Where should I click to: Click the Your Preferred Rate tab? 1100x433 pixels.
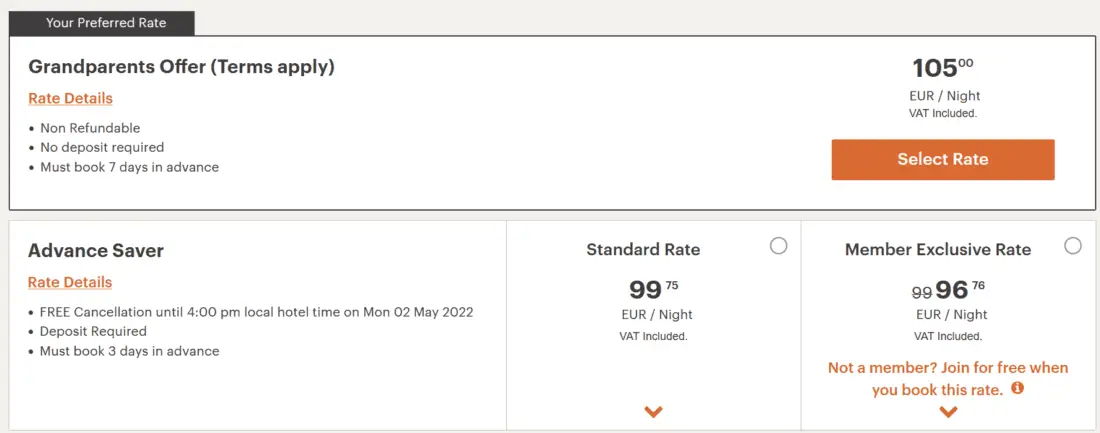tap(106, 23)
